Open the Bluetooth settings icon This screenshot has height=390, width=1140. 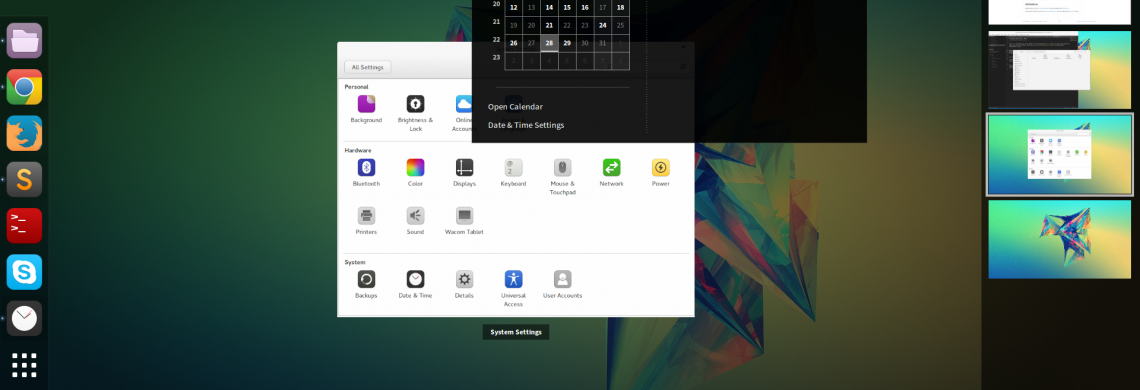(x=366, y=167)
